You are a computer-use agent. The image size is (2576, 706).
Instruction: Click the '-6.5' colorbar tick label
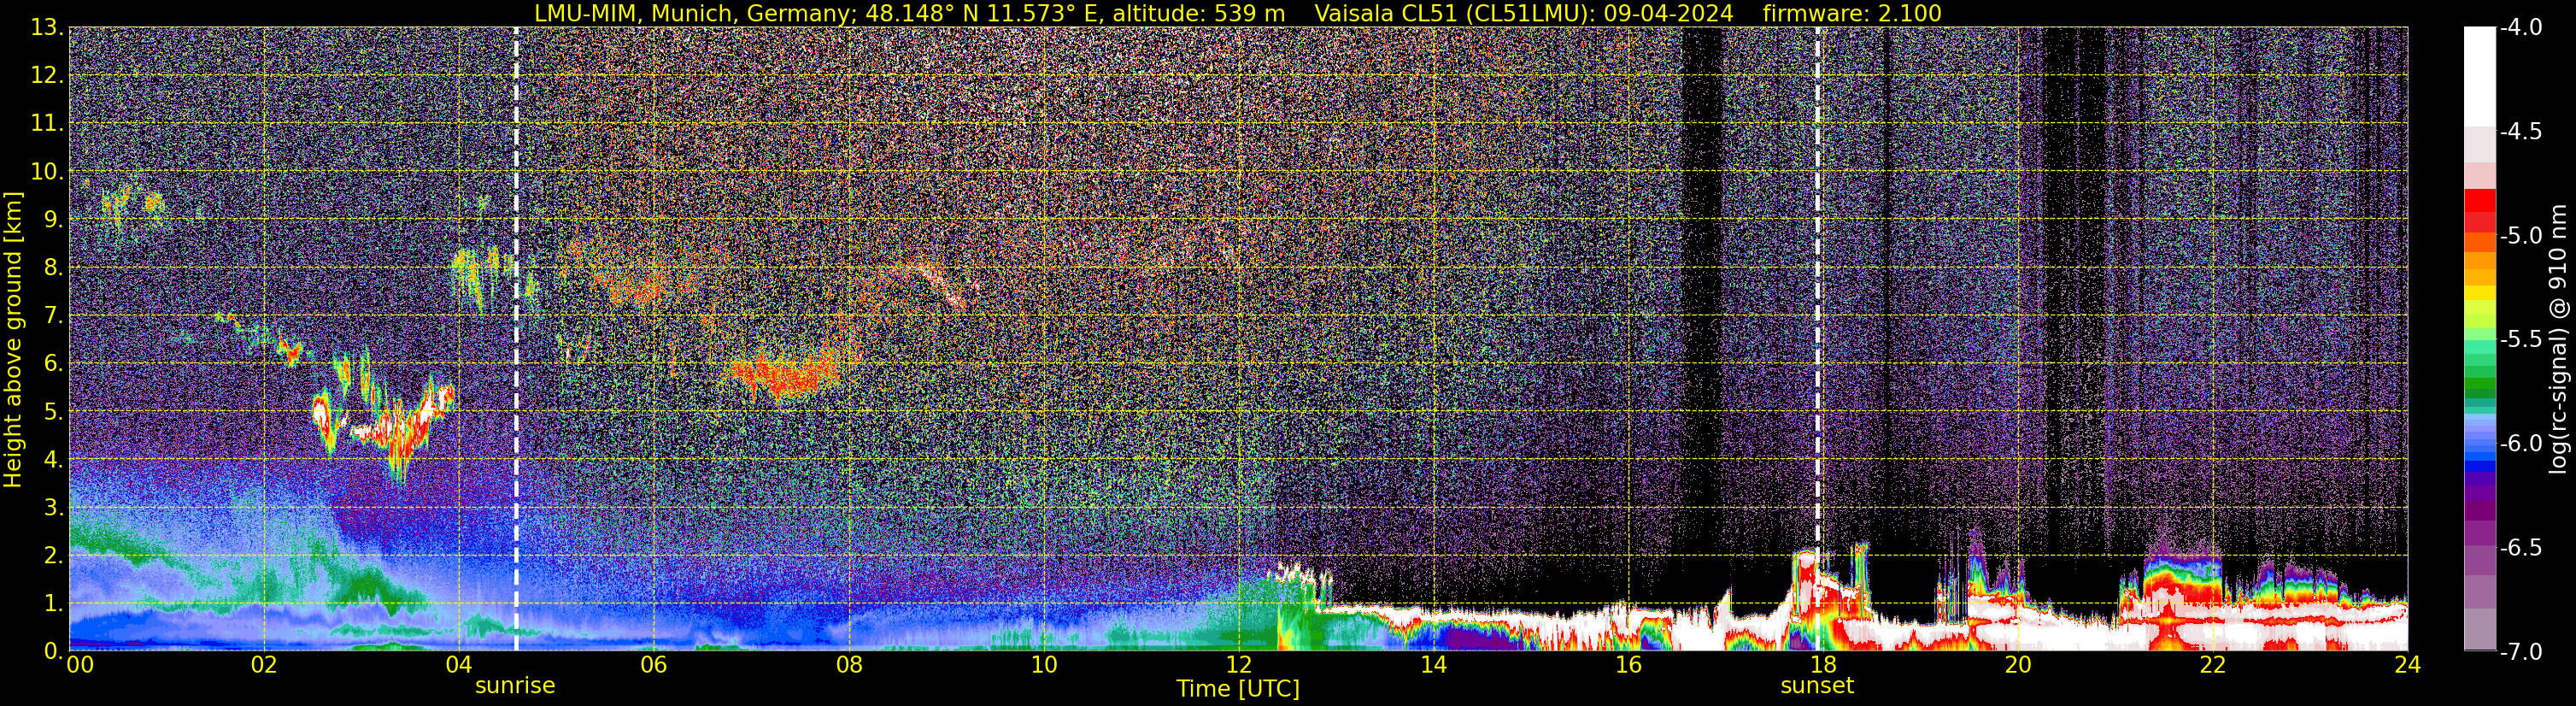pos(2521,547)
